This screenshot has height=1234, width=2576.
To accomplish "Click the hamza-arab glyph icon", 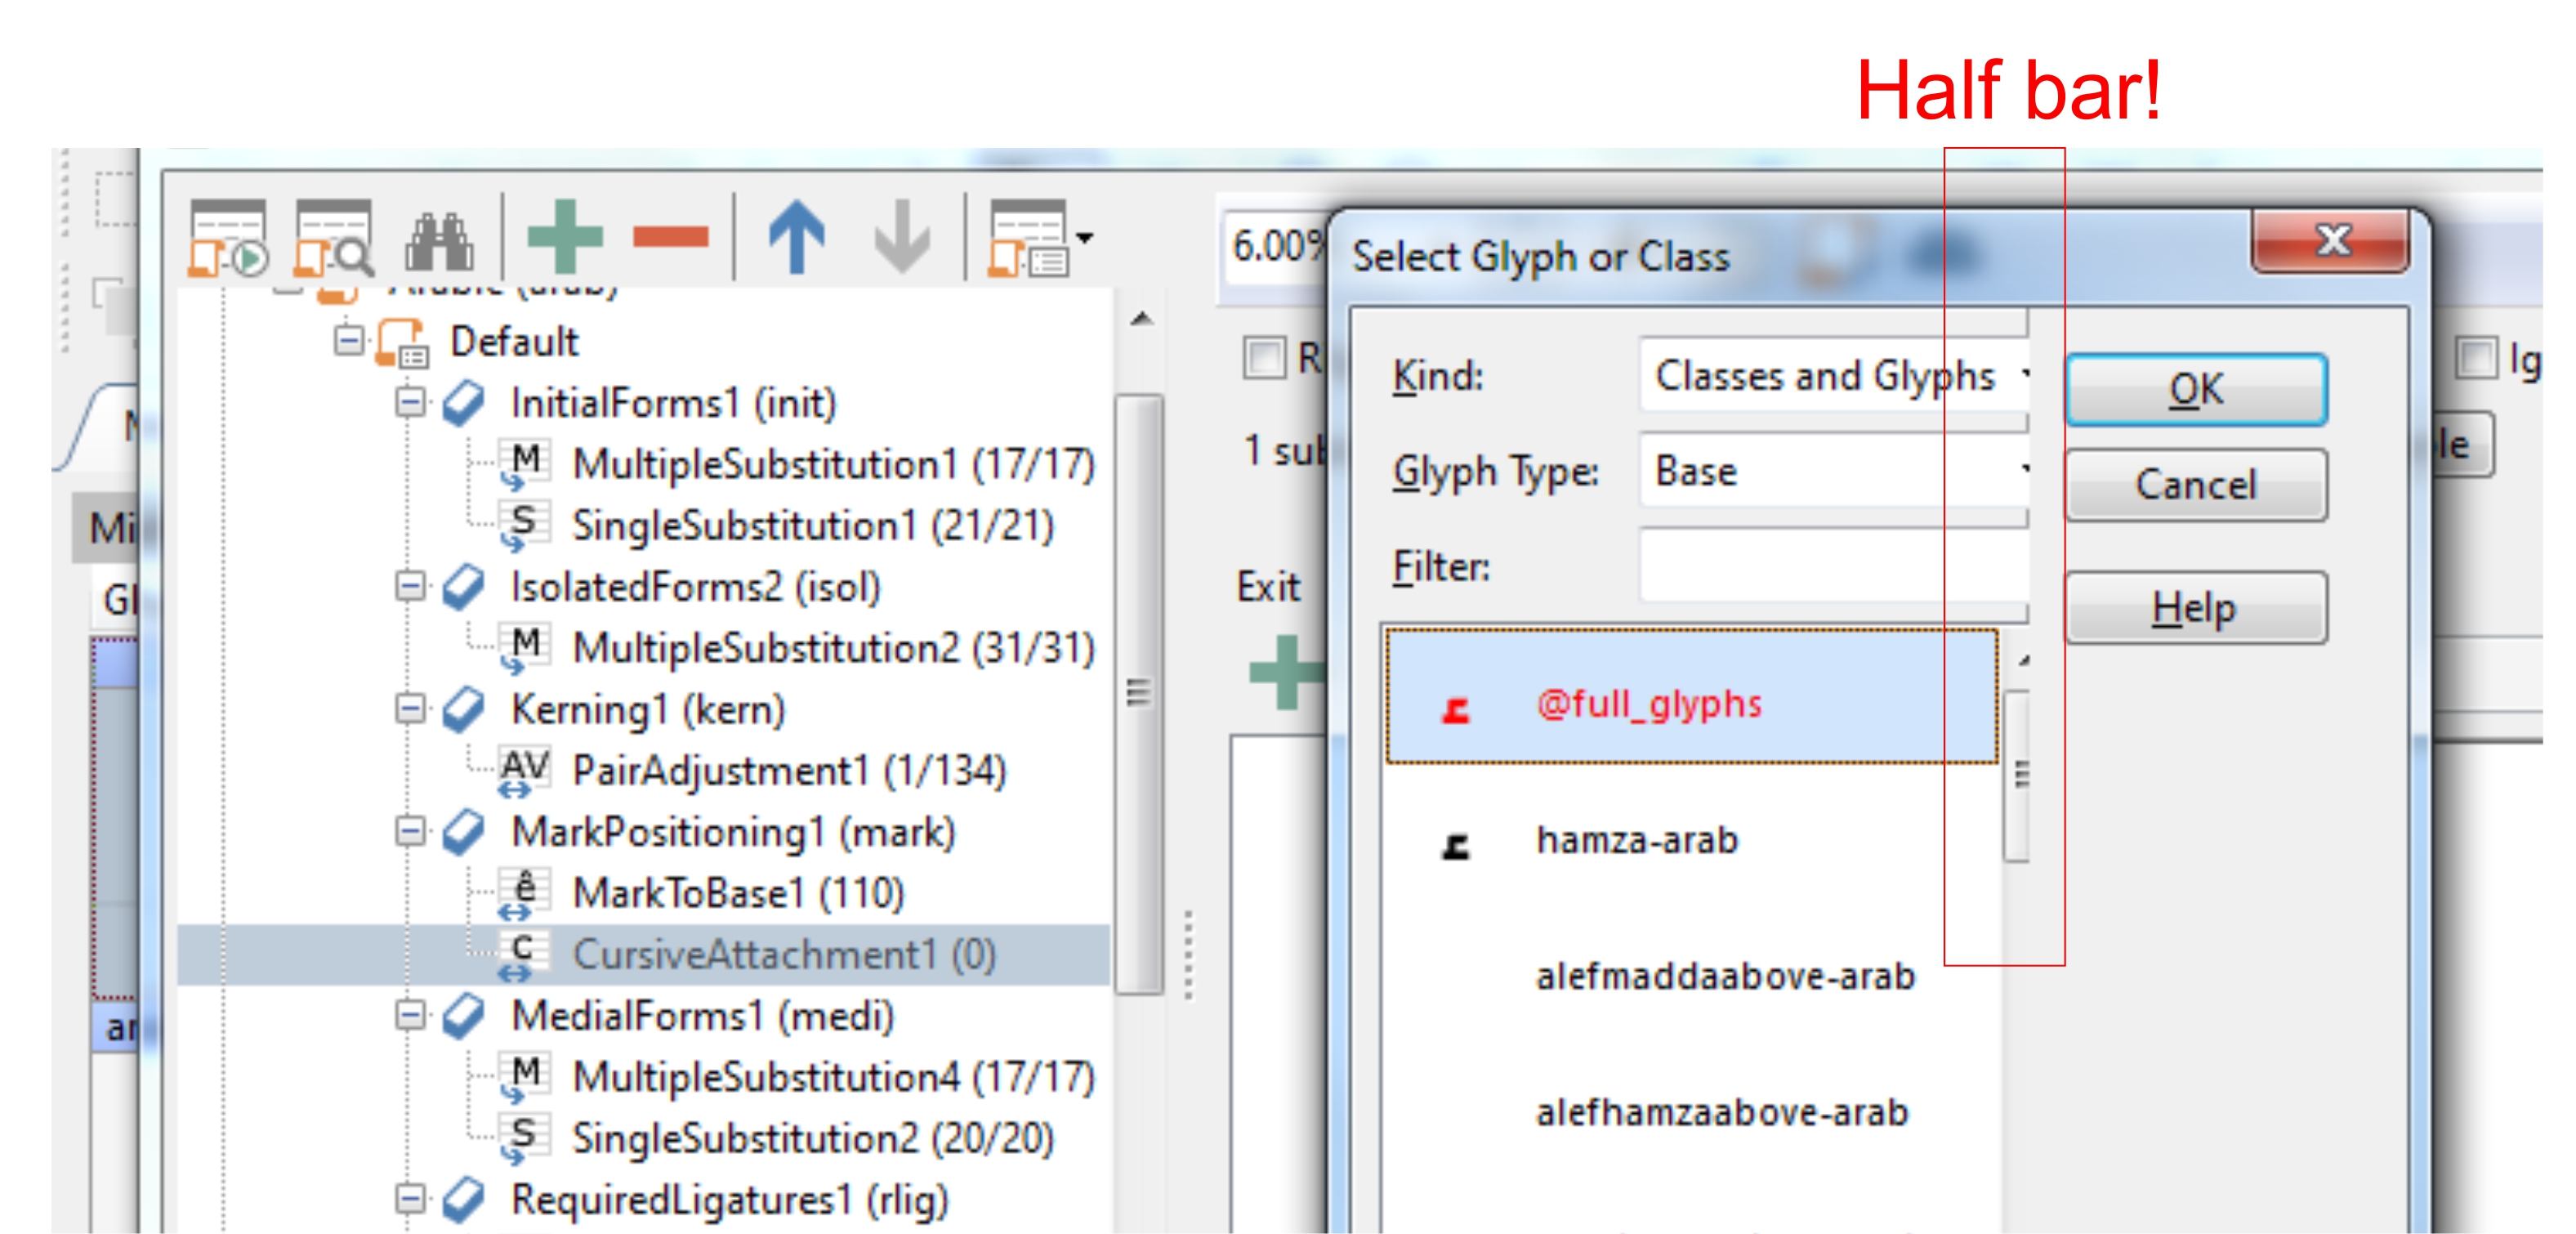I will [x=1456, y=846].
